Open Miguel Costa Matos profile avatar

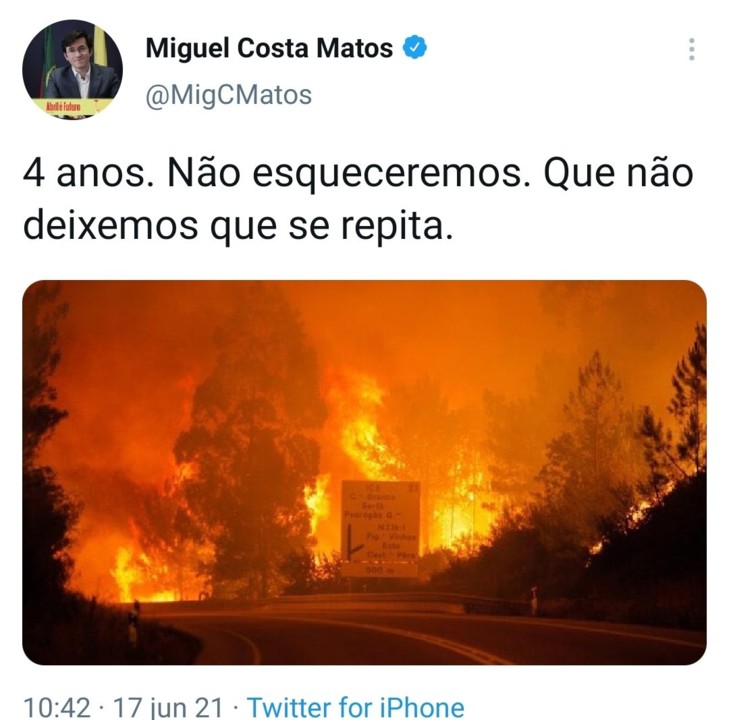(73, 70)
